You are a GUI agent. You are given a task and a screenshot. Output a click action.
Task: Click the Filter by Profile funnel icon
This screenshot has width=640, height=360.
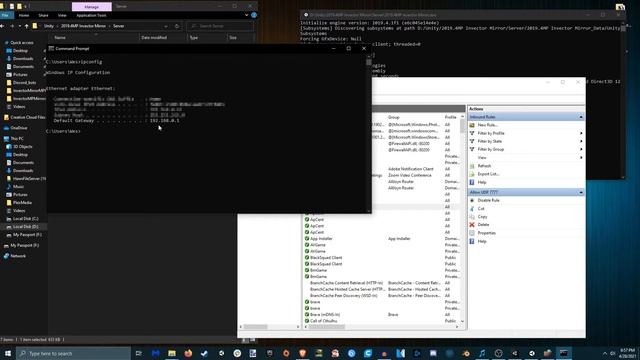point(472,133)
